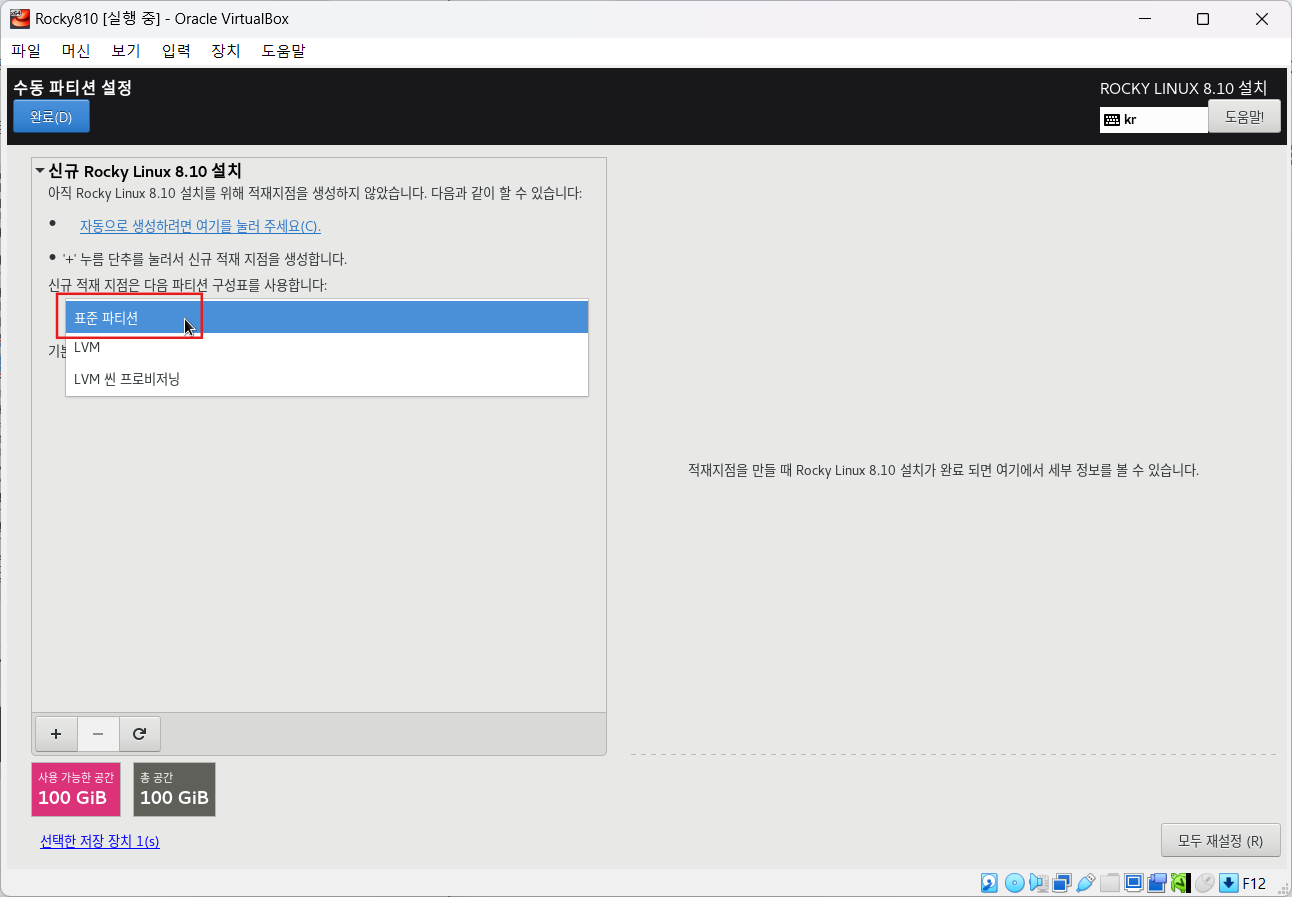Click the 사용 가능한 공간 100 GiB box
Image resolution: width=1292 pixels, height=897 pixels.
pyautogui.click(x=76, y=789)
